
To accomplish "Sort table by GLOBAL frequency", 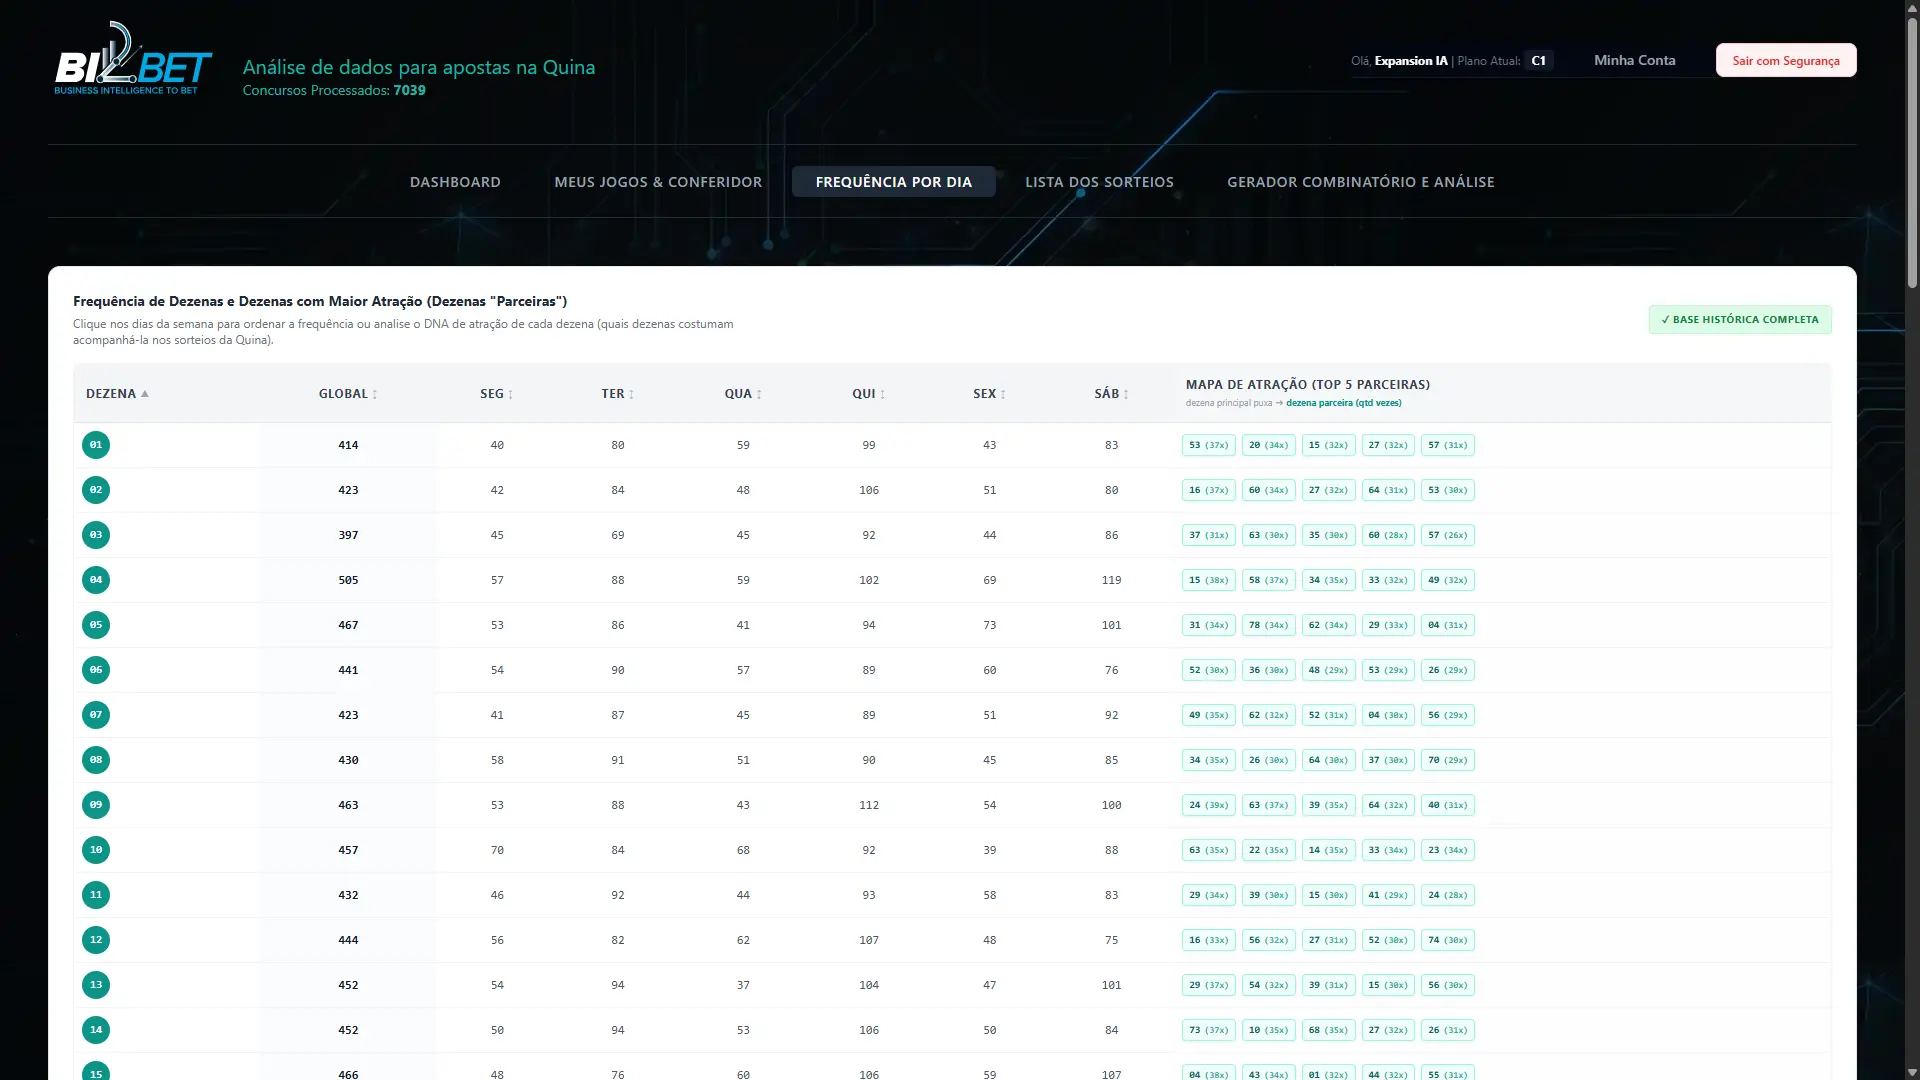I will [x=348, y=394].
